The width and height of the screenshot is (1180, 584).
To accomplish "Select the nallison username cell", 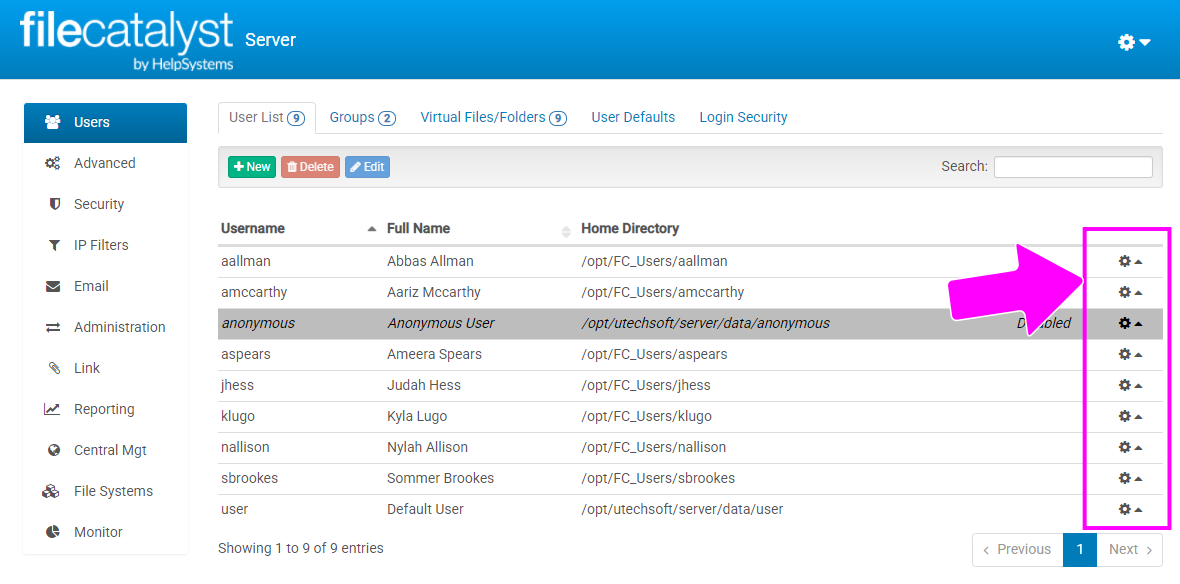I will coord(245,447).
